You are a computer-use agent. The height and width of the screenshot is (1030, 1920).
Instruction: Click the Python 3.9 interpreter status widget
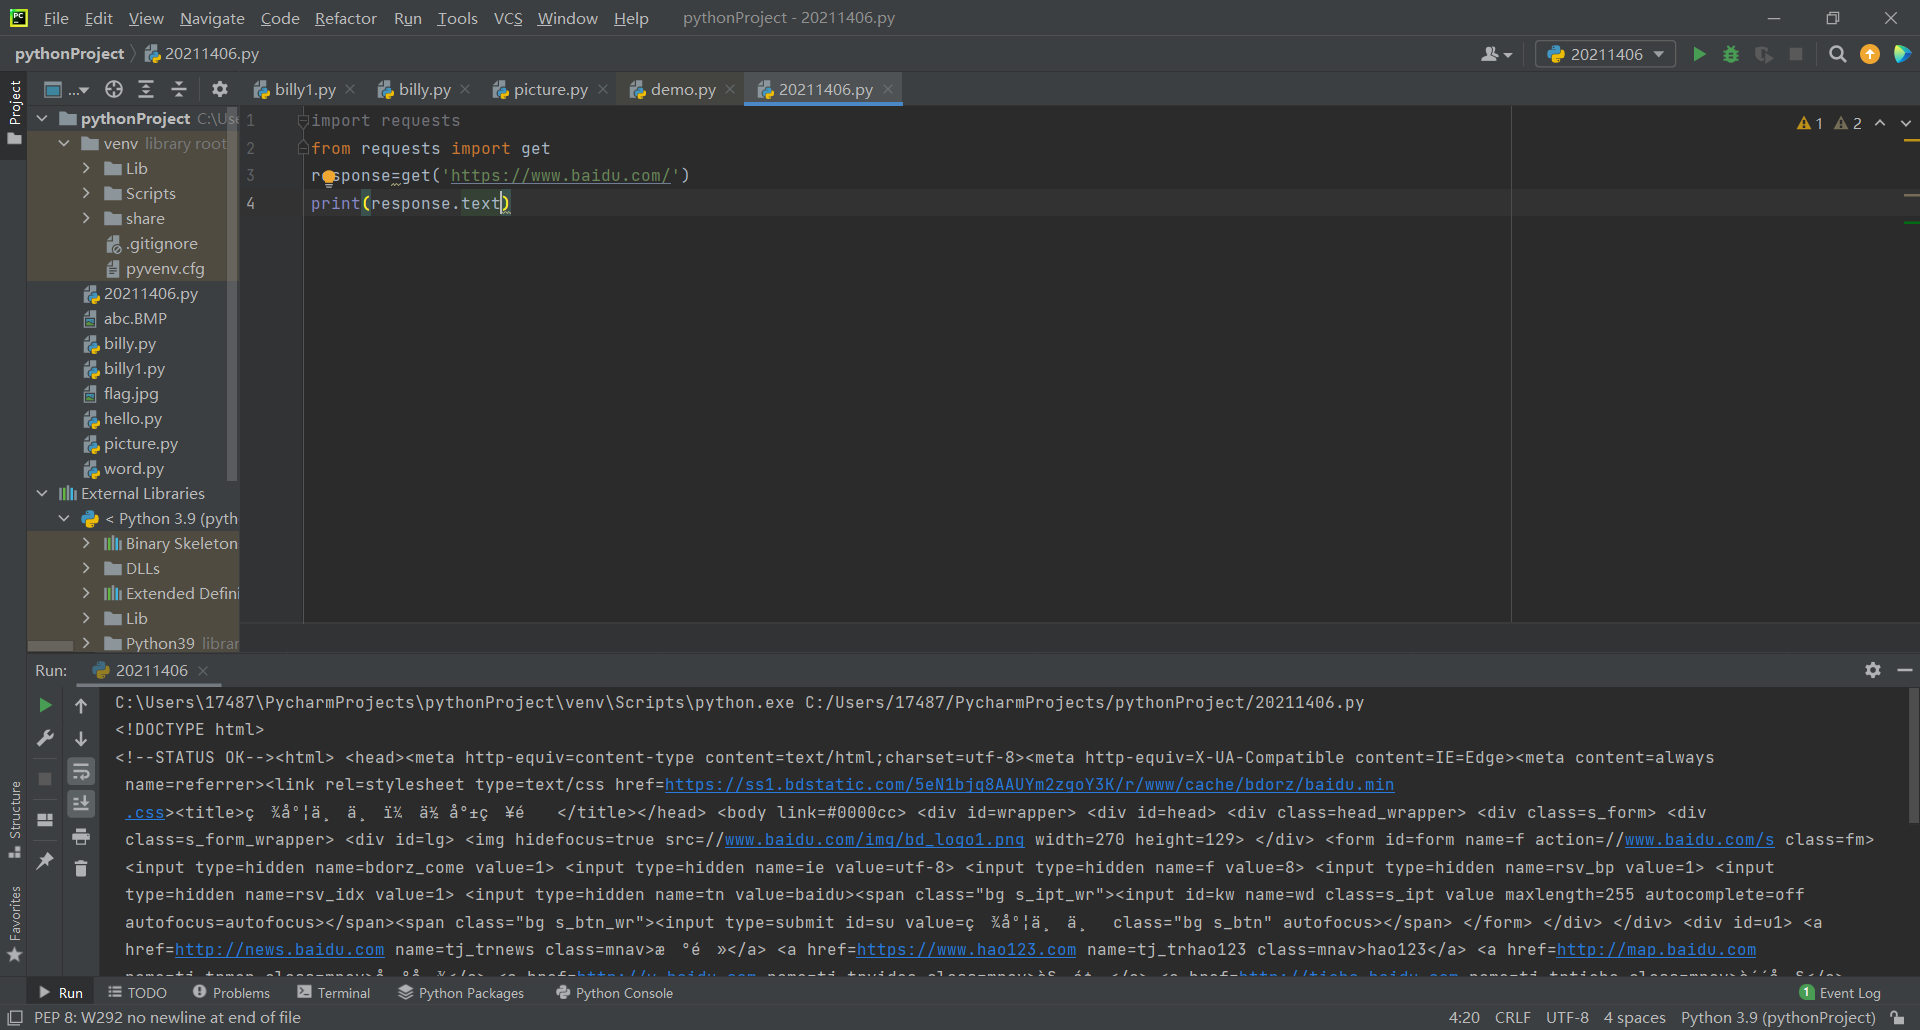click(1778, 1017)
